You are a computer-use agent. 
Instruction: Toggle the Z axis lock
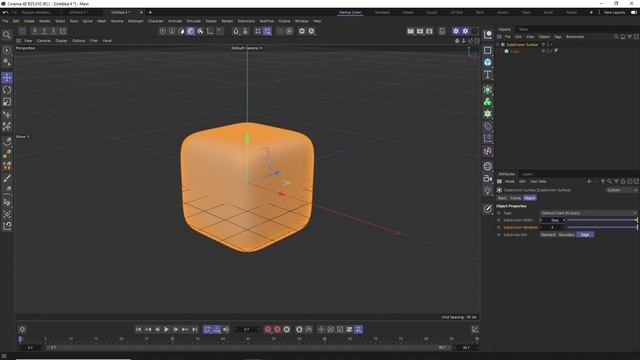53,31
